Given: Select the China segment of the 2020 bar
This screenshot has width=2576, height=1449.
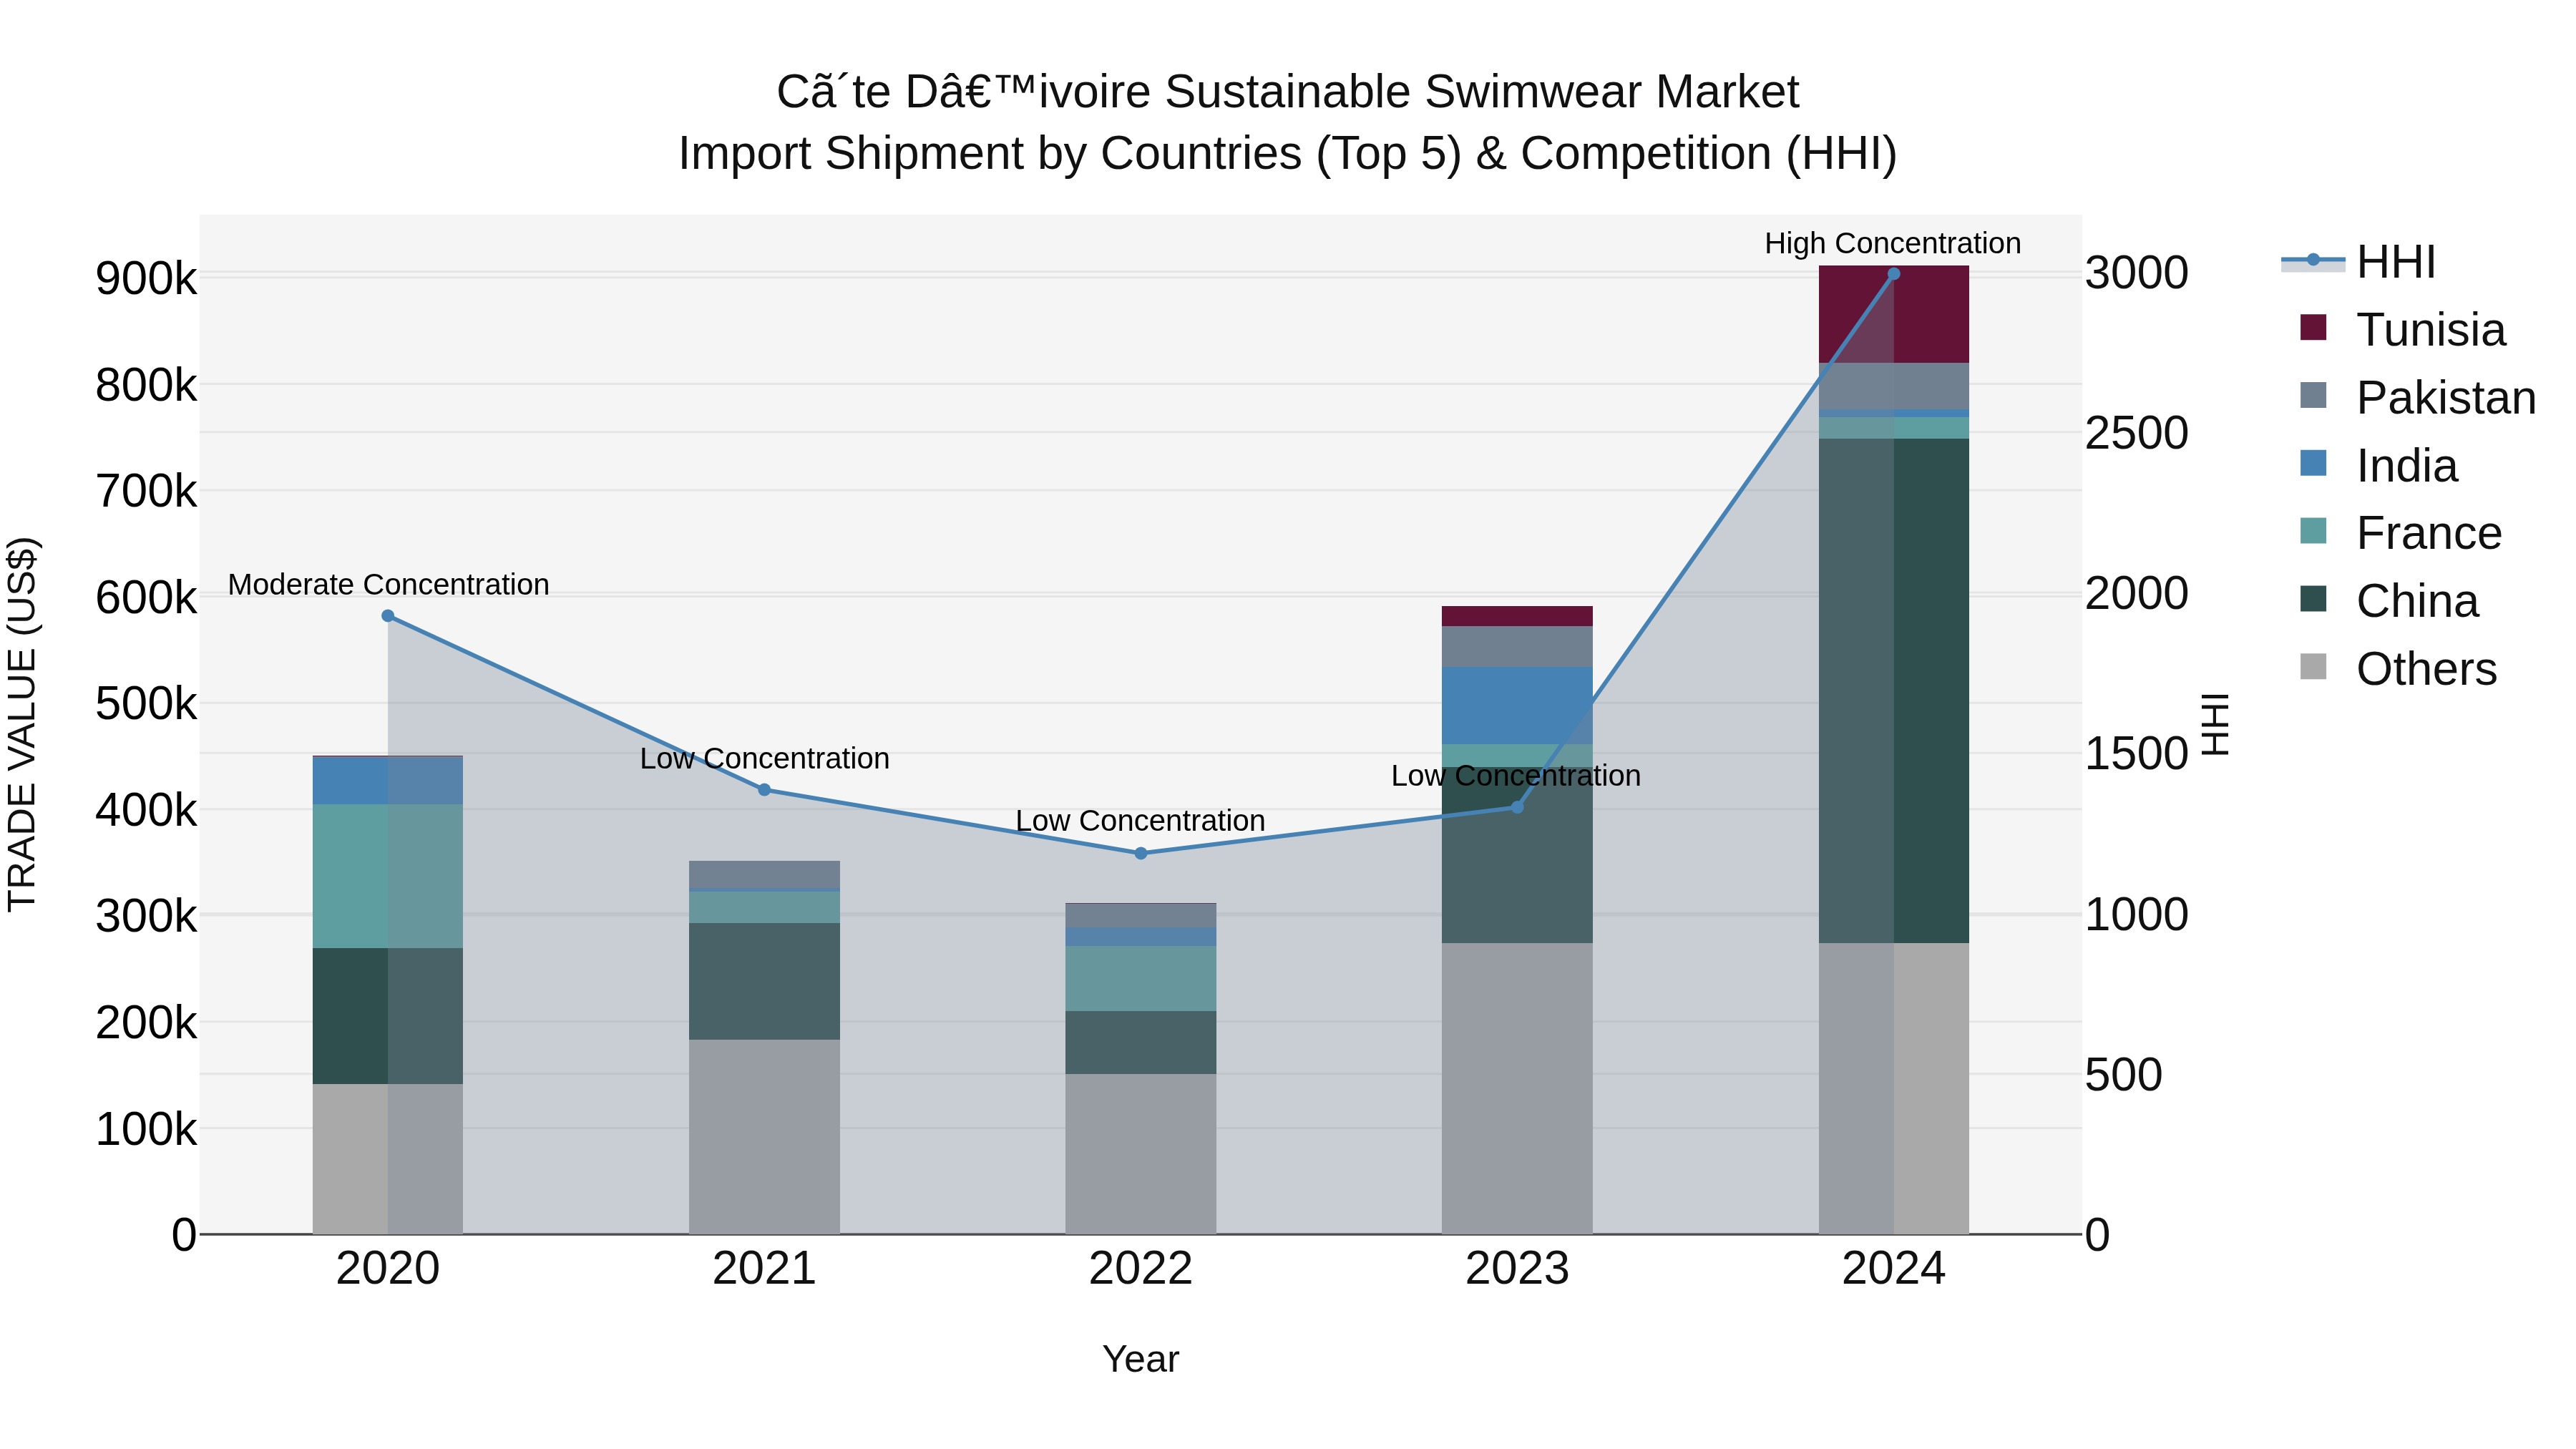Looking at the screenshot, I should pos(388,1017).
